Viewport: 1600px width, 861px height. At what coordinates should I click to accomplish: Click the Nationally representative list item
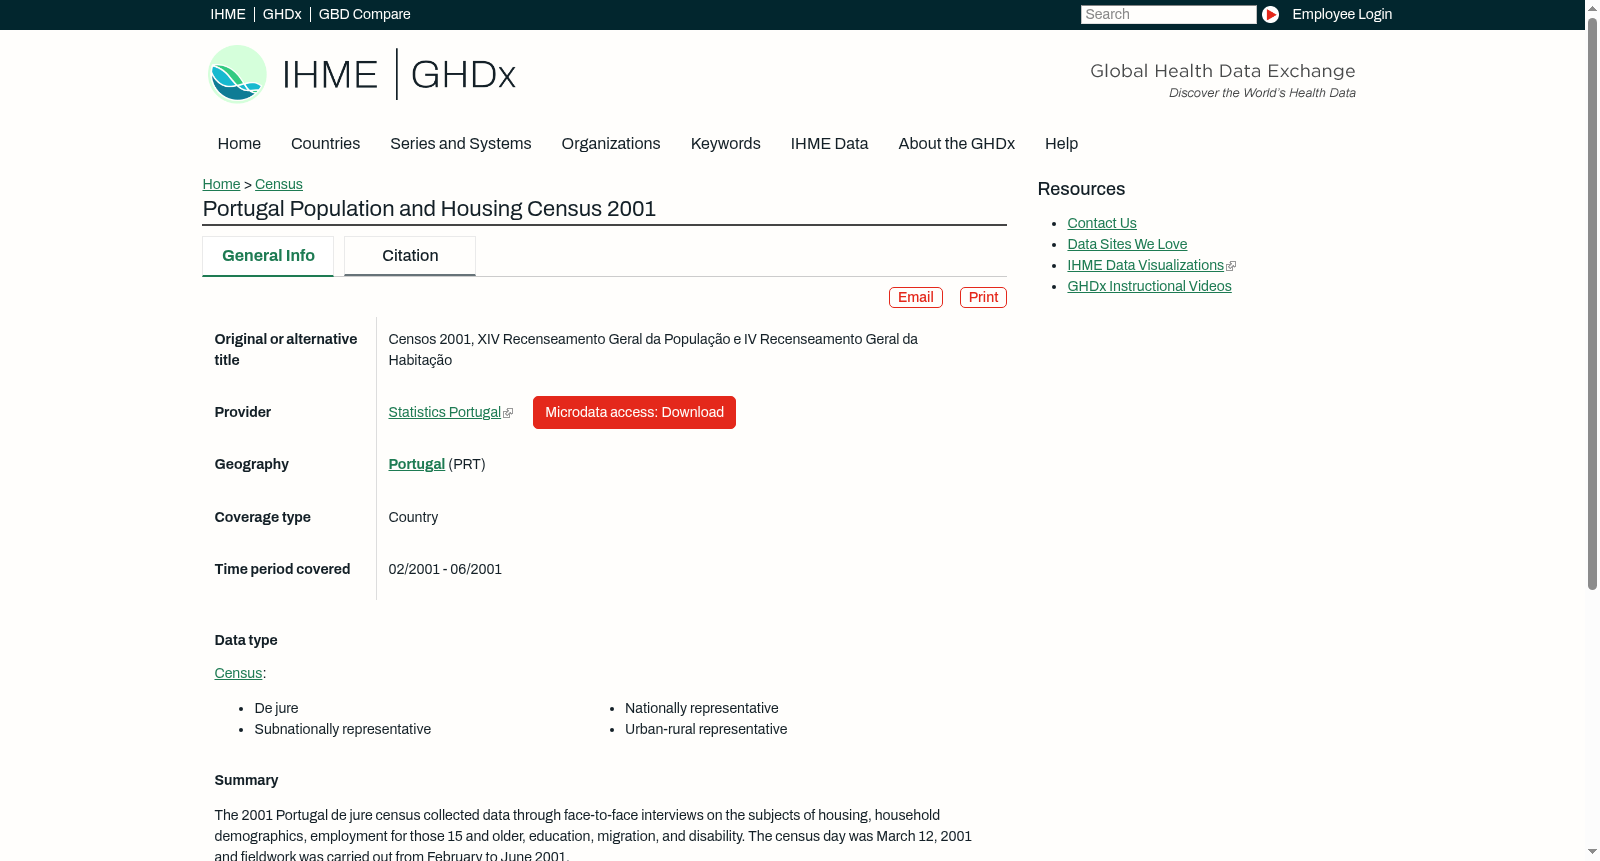tap(702, 708)
